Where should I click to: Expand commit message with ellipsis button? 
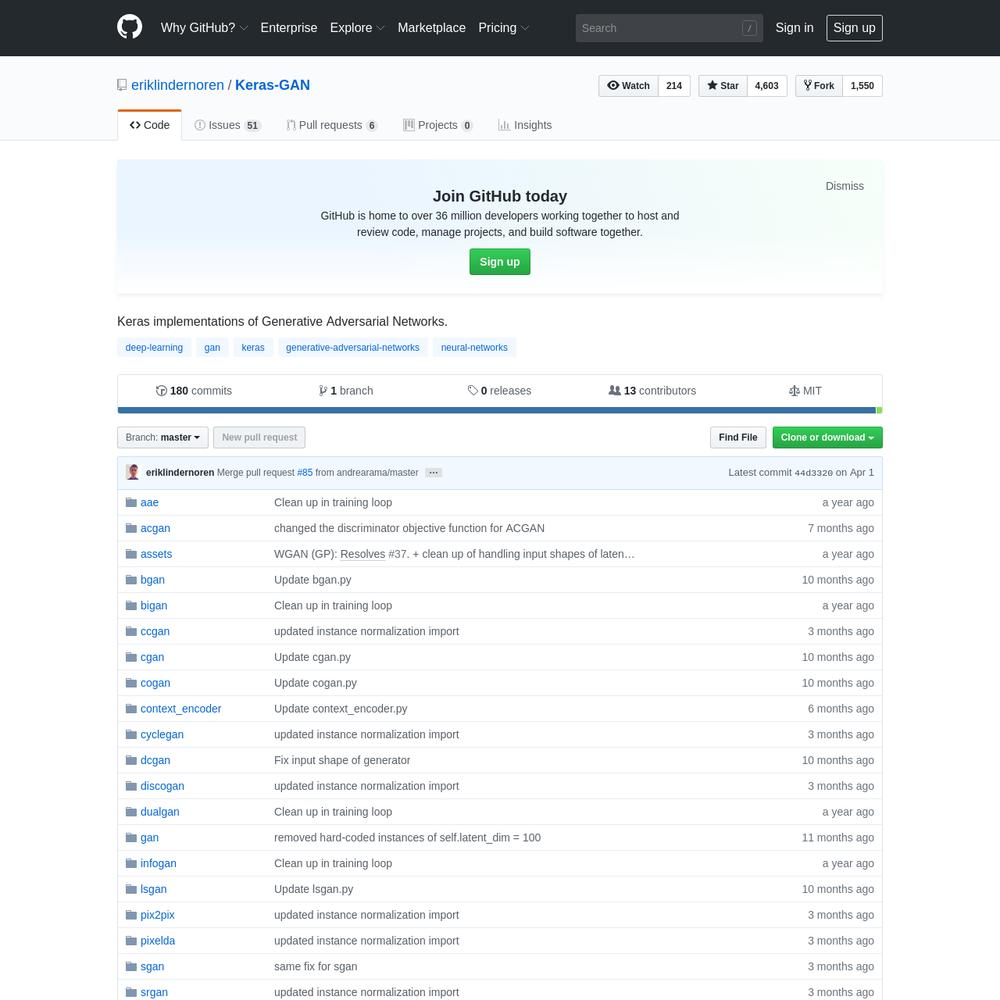[434, 473]
